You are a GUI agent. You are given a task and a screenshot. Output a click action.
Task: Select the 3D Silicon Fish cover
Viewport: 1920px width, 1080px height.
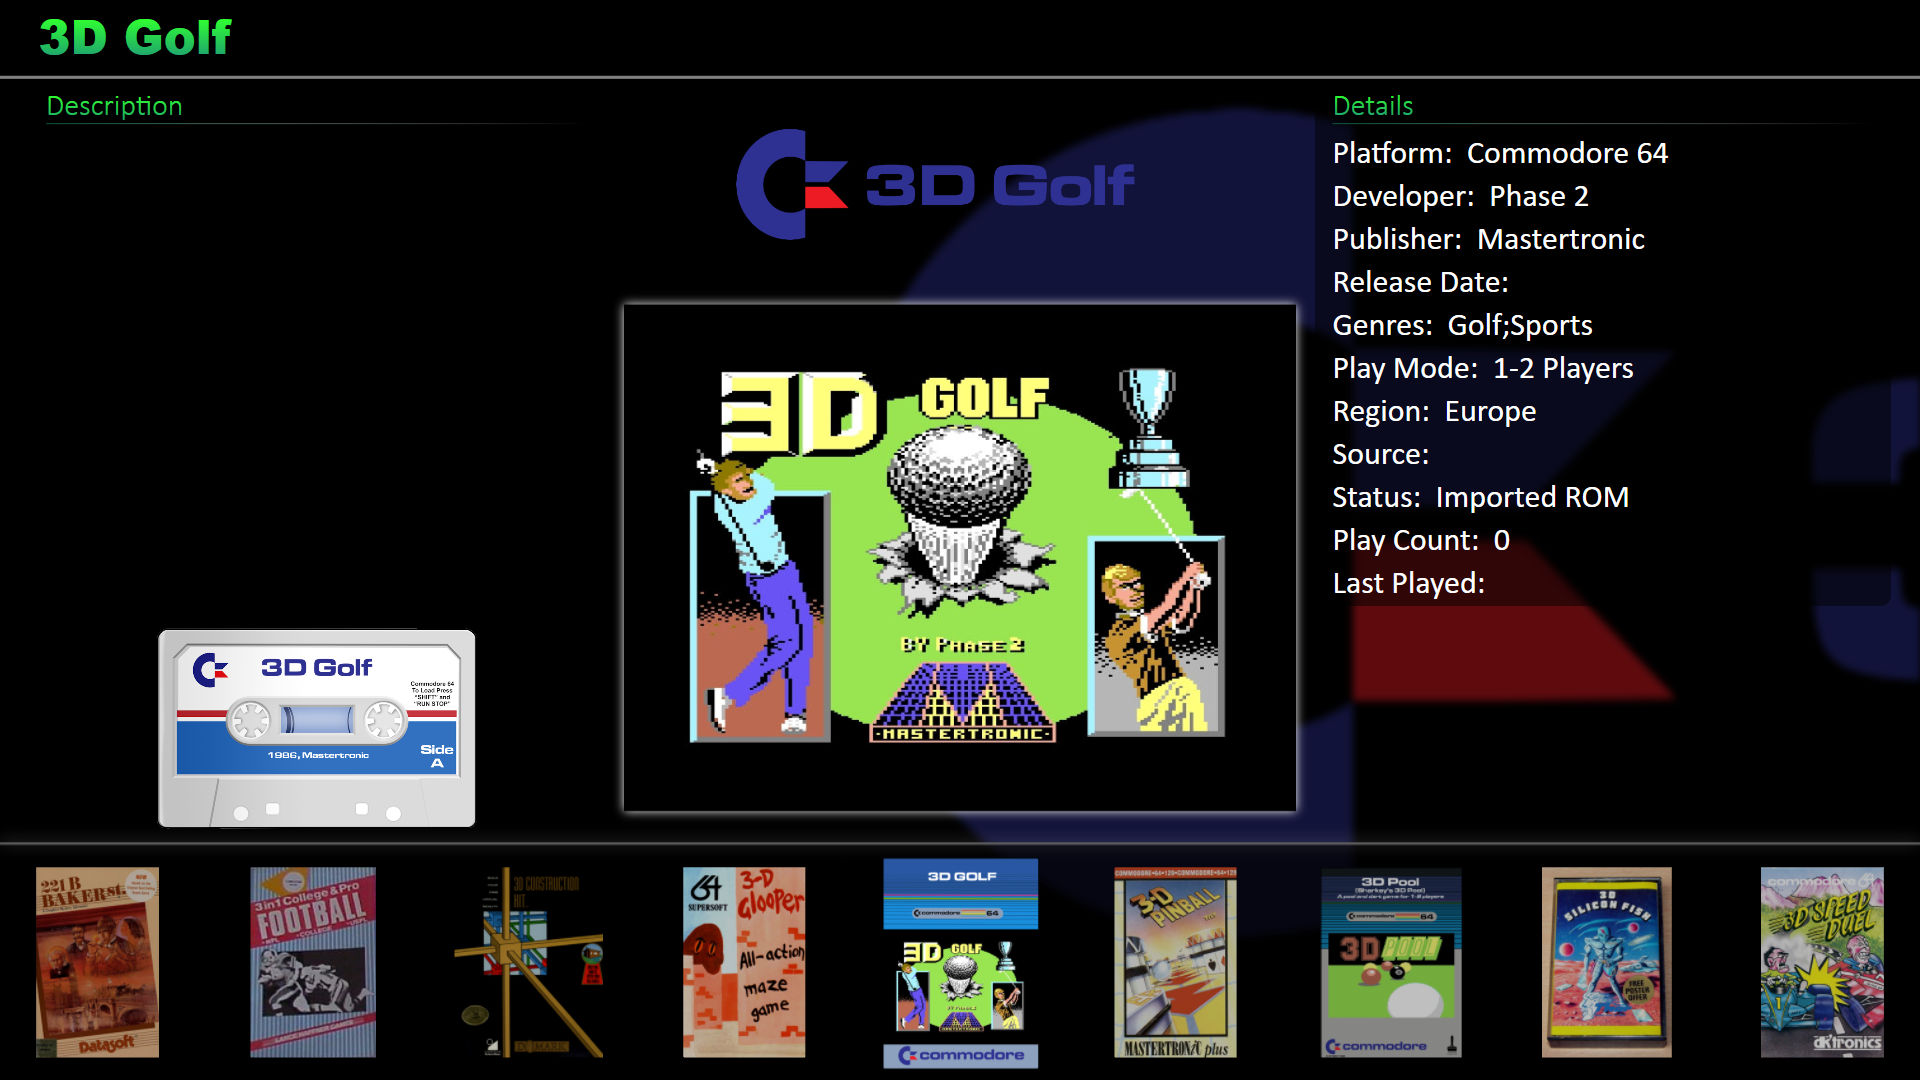click(1607, 962)
